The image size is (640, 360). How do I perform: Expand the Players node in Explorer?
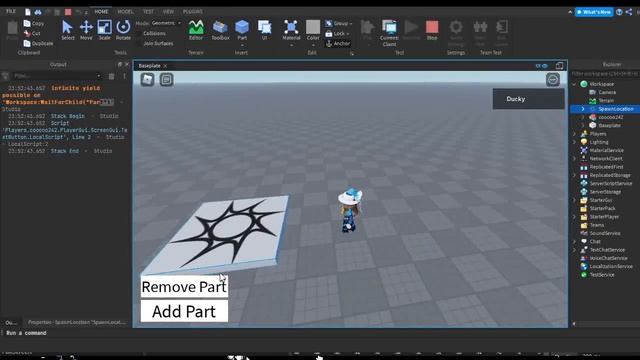click(x=574, y=134)
